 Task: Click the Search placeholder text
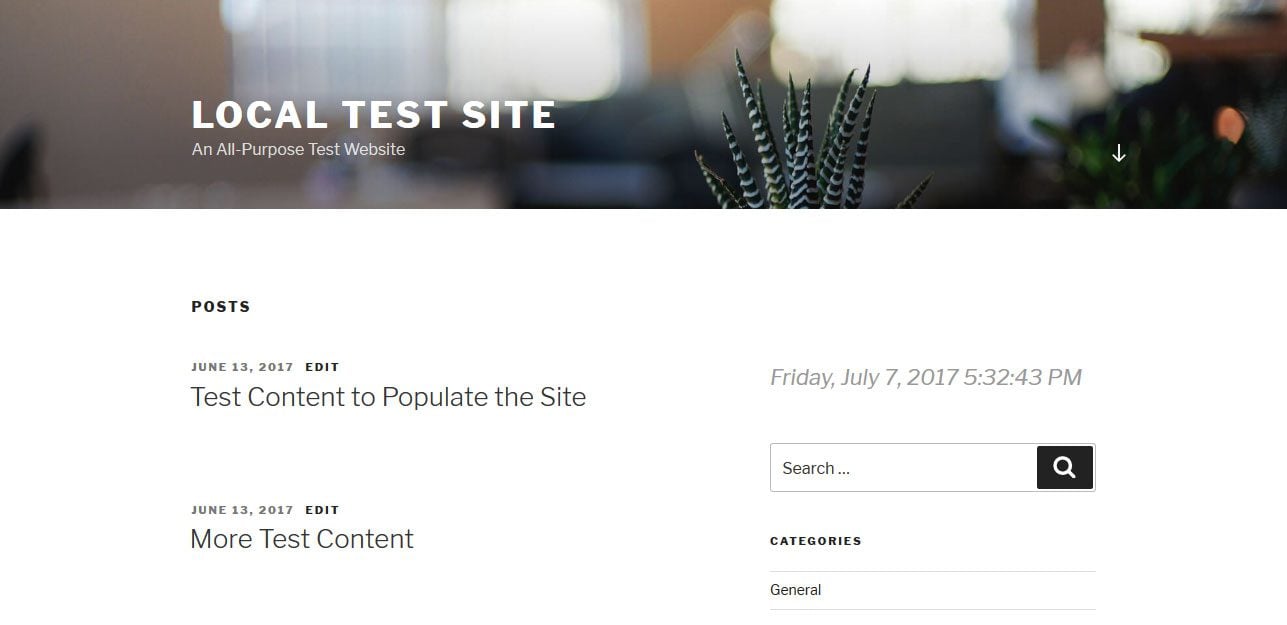815,468
